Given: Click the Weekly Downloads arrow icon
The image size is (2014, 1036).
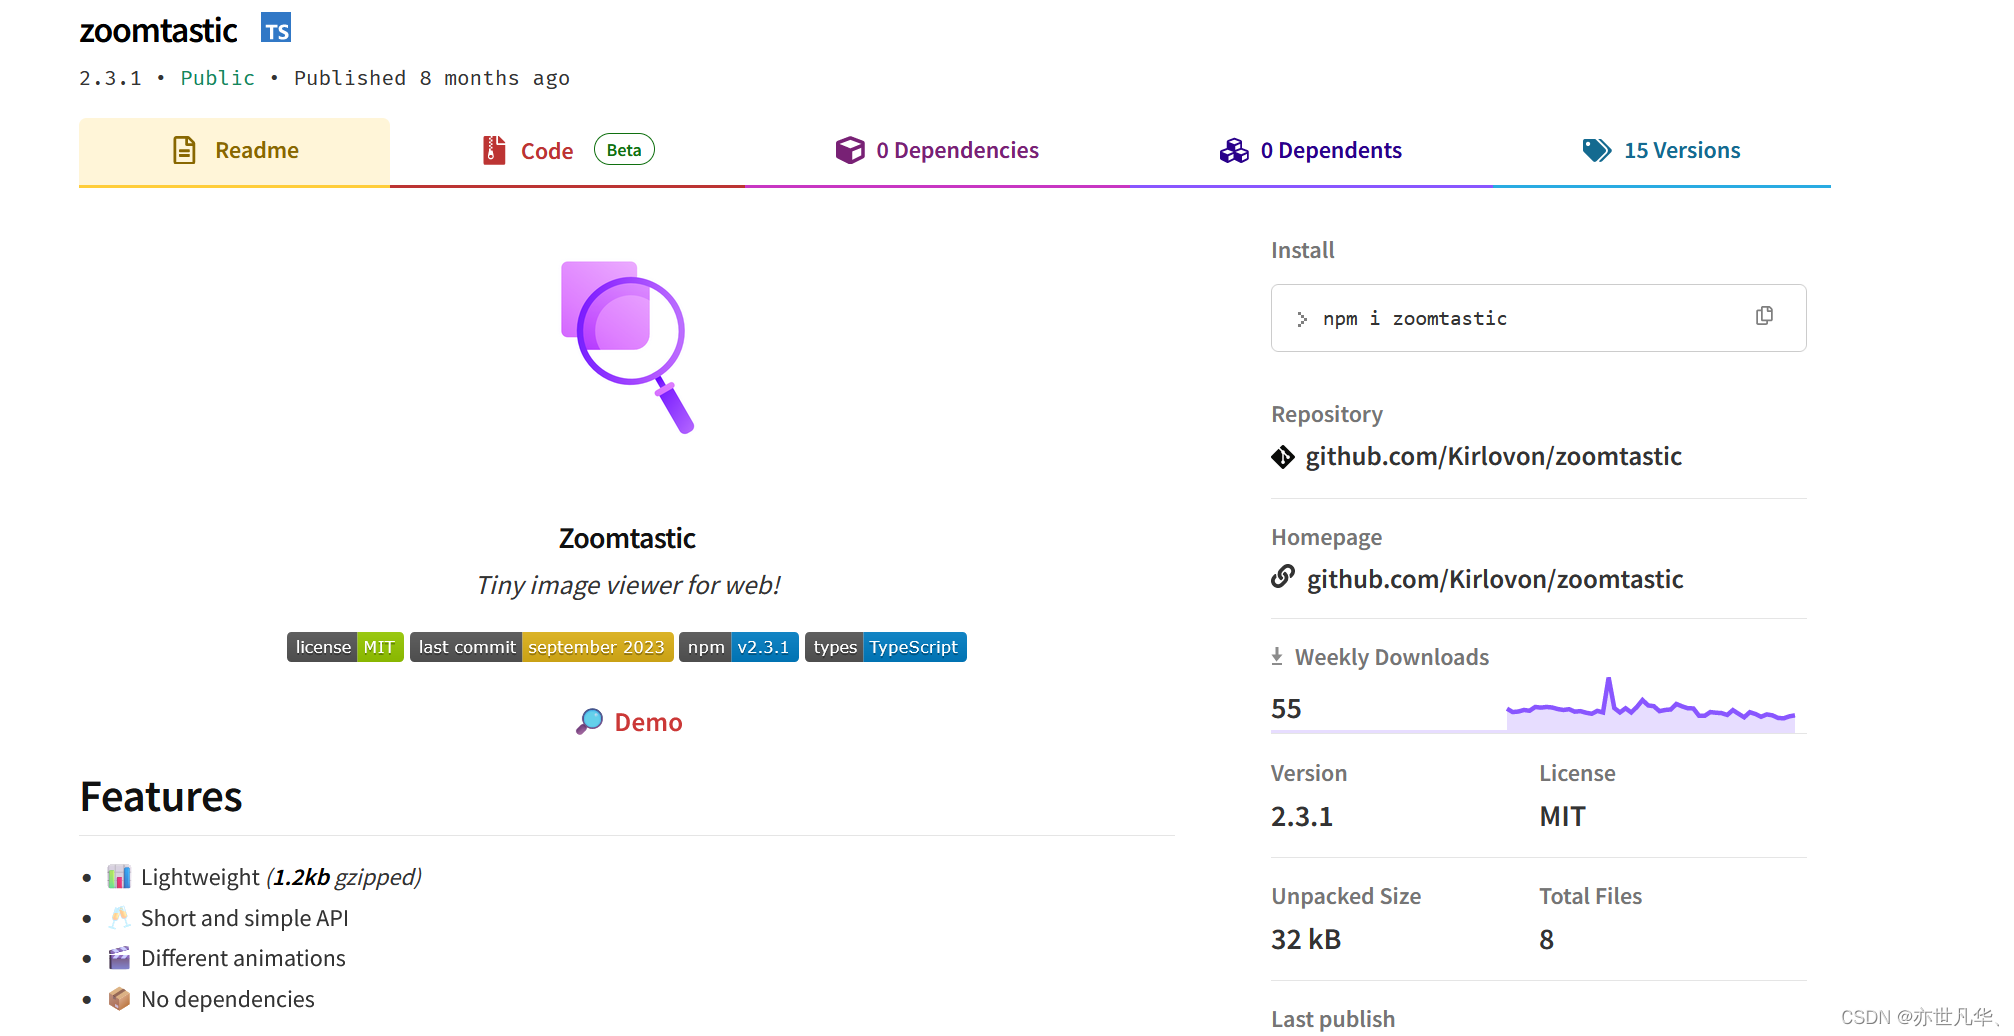Looking at the screenshot, I should click(x=1277, y=657).
